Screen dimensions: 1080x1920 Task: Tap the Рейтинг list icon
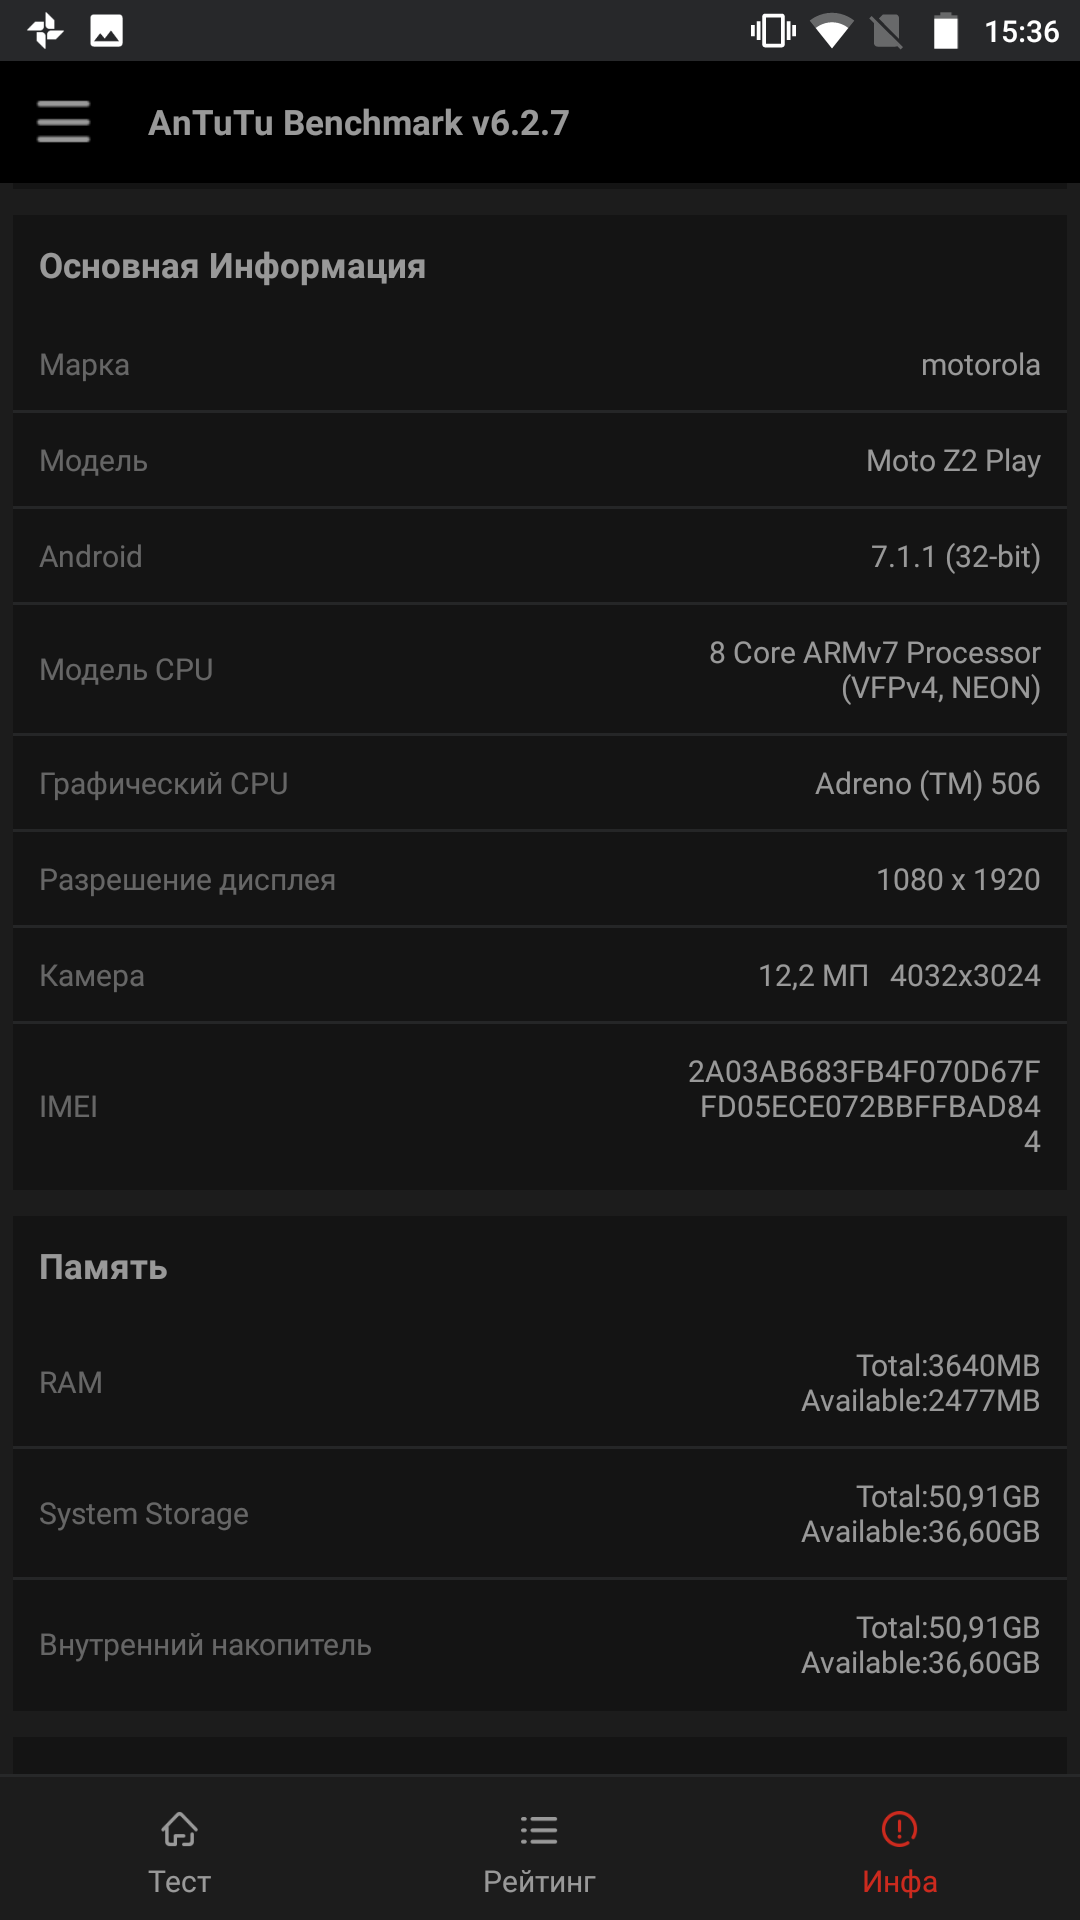coord(539,1830)
